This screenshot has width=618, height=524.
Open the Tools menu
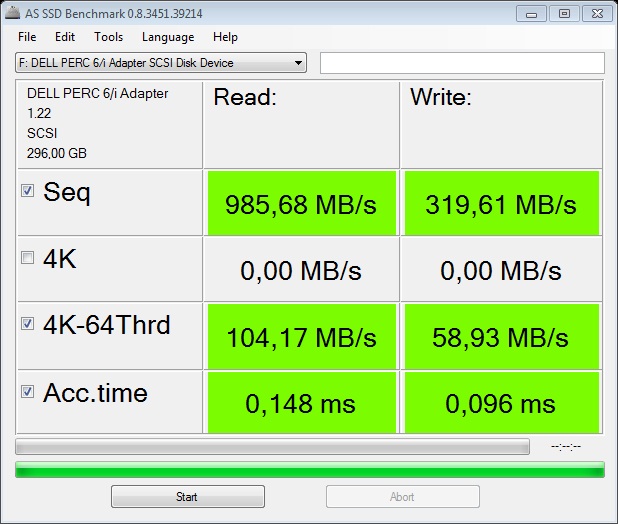pyautogui.click(x=109, y=37)
